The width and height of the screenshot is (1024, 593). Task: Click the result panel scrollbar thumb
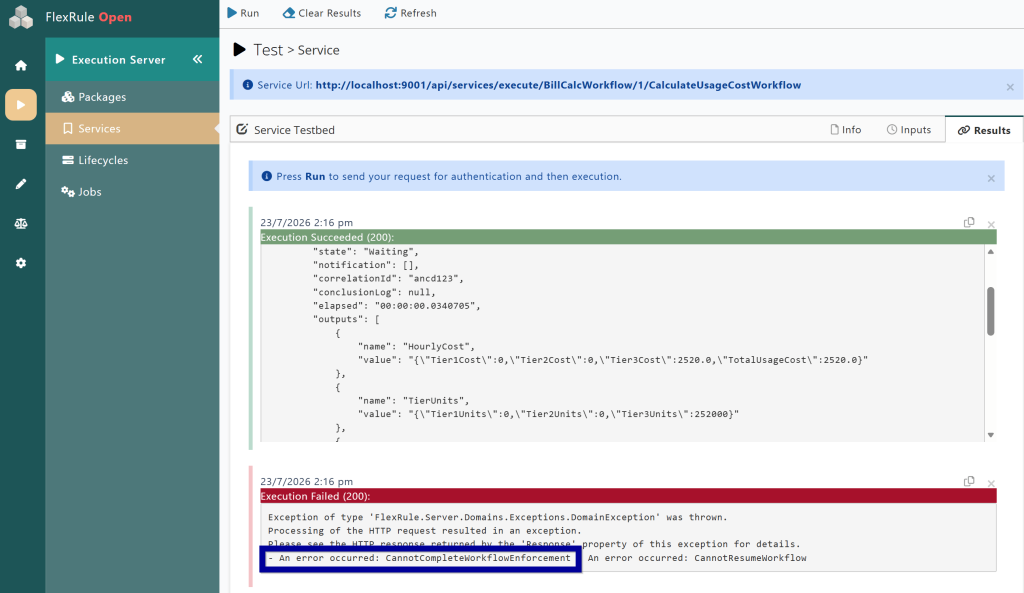[x=991, y=311]
